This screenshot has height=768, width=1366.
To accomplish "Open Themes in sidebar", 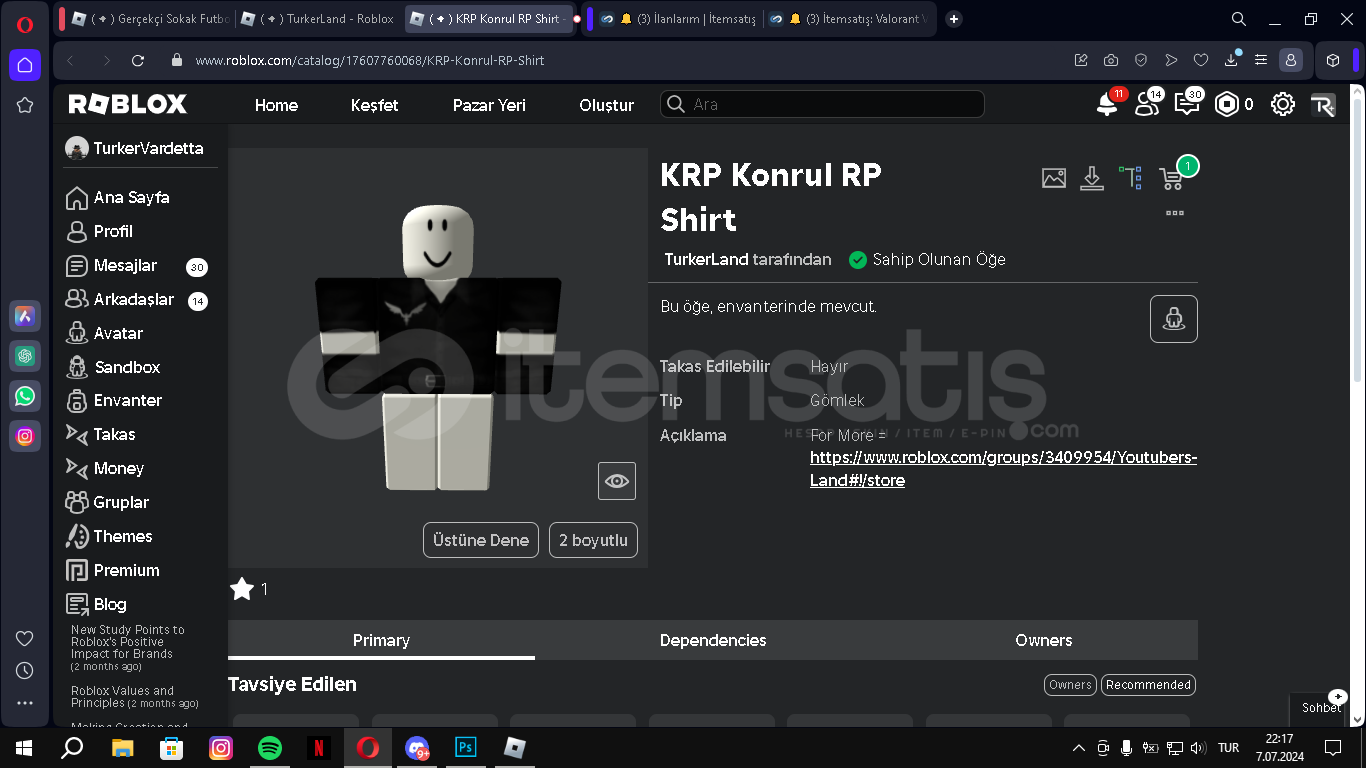I will point(109,536).
